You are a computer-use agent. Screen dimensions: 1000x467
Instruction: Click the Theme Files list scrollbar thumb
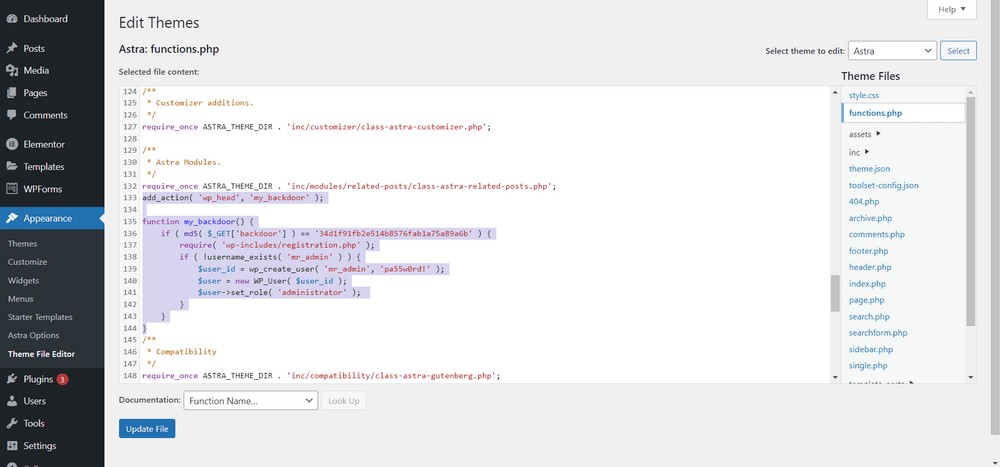pos(971,211)
